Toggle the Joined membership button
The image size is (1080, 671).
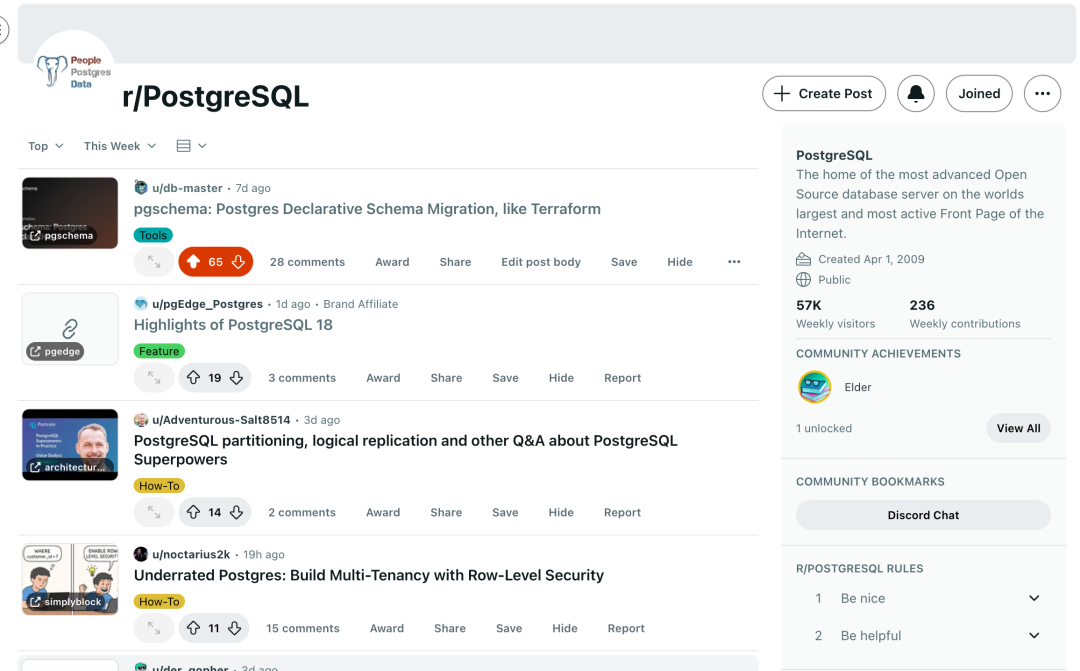pyautogui.click(x=979, y=94)
